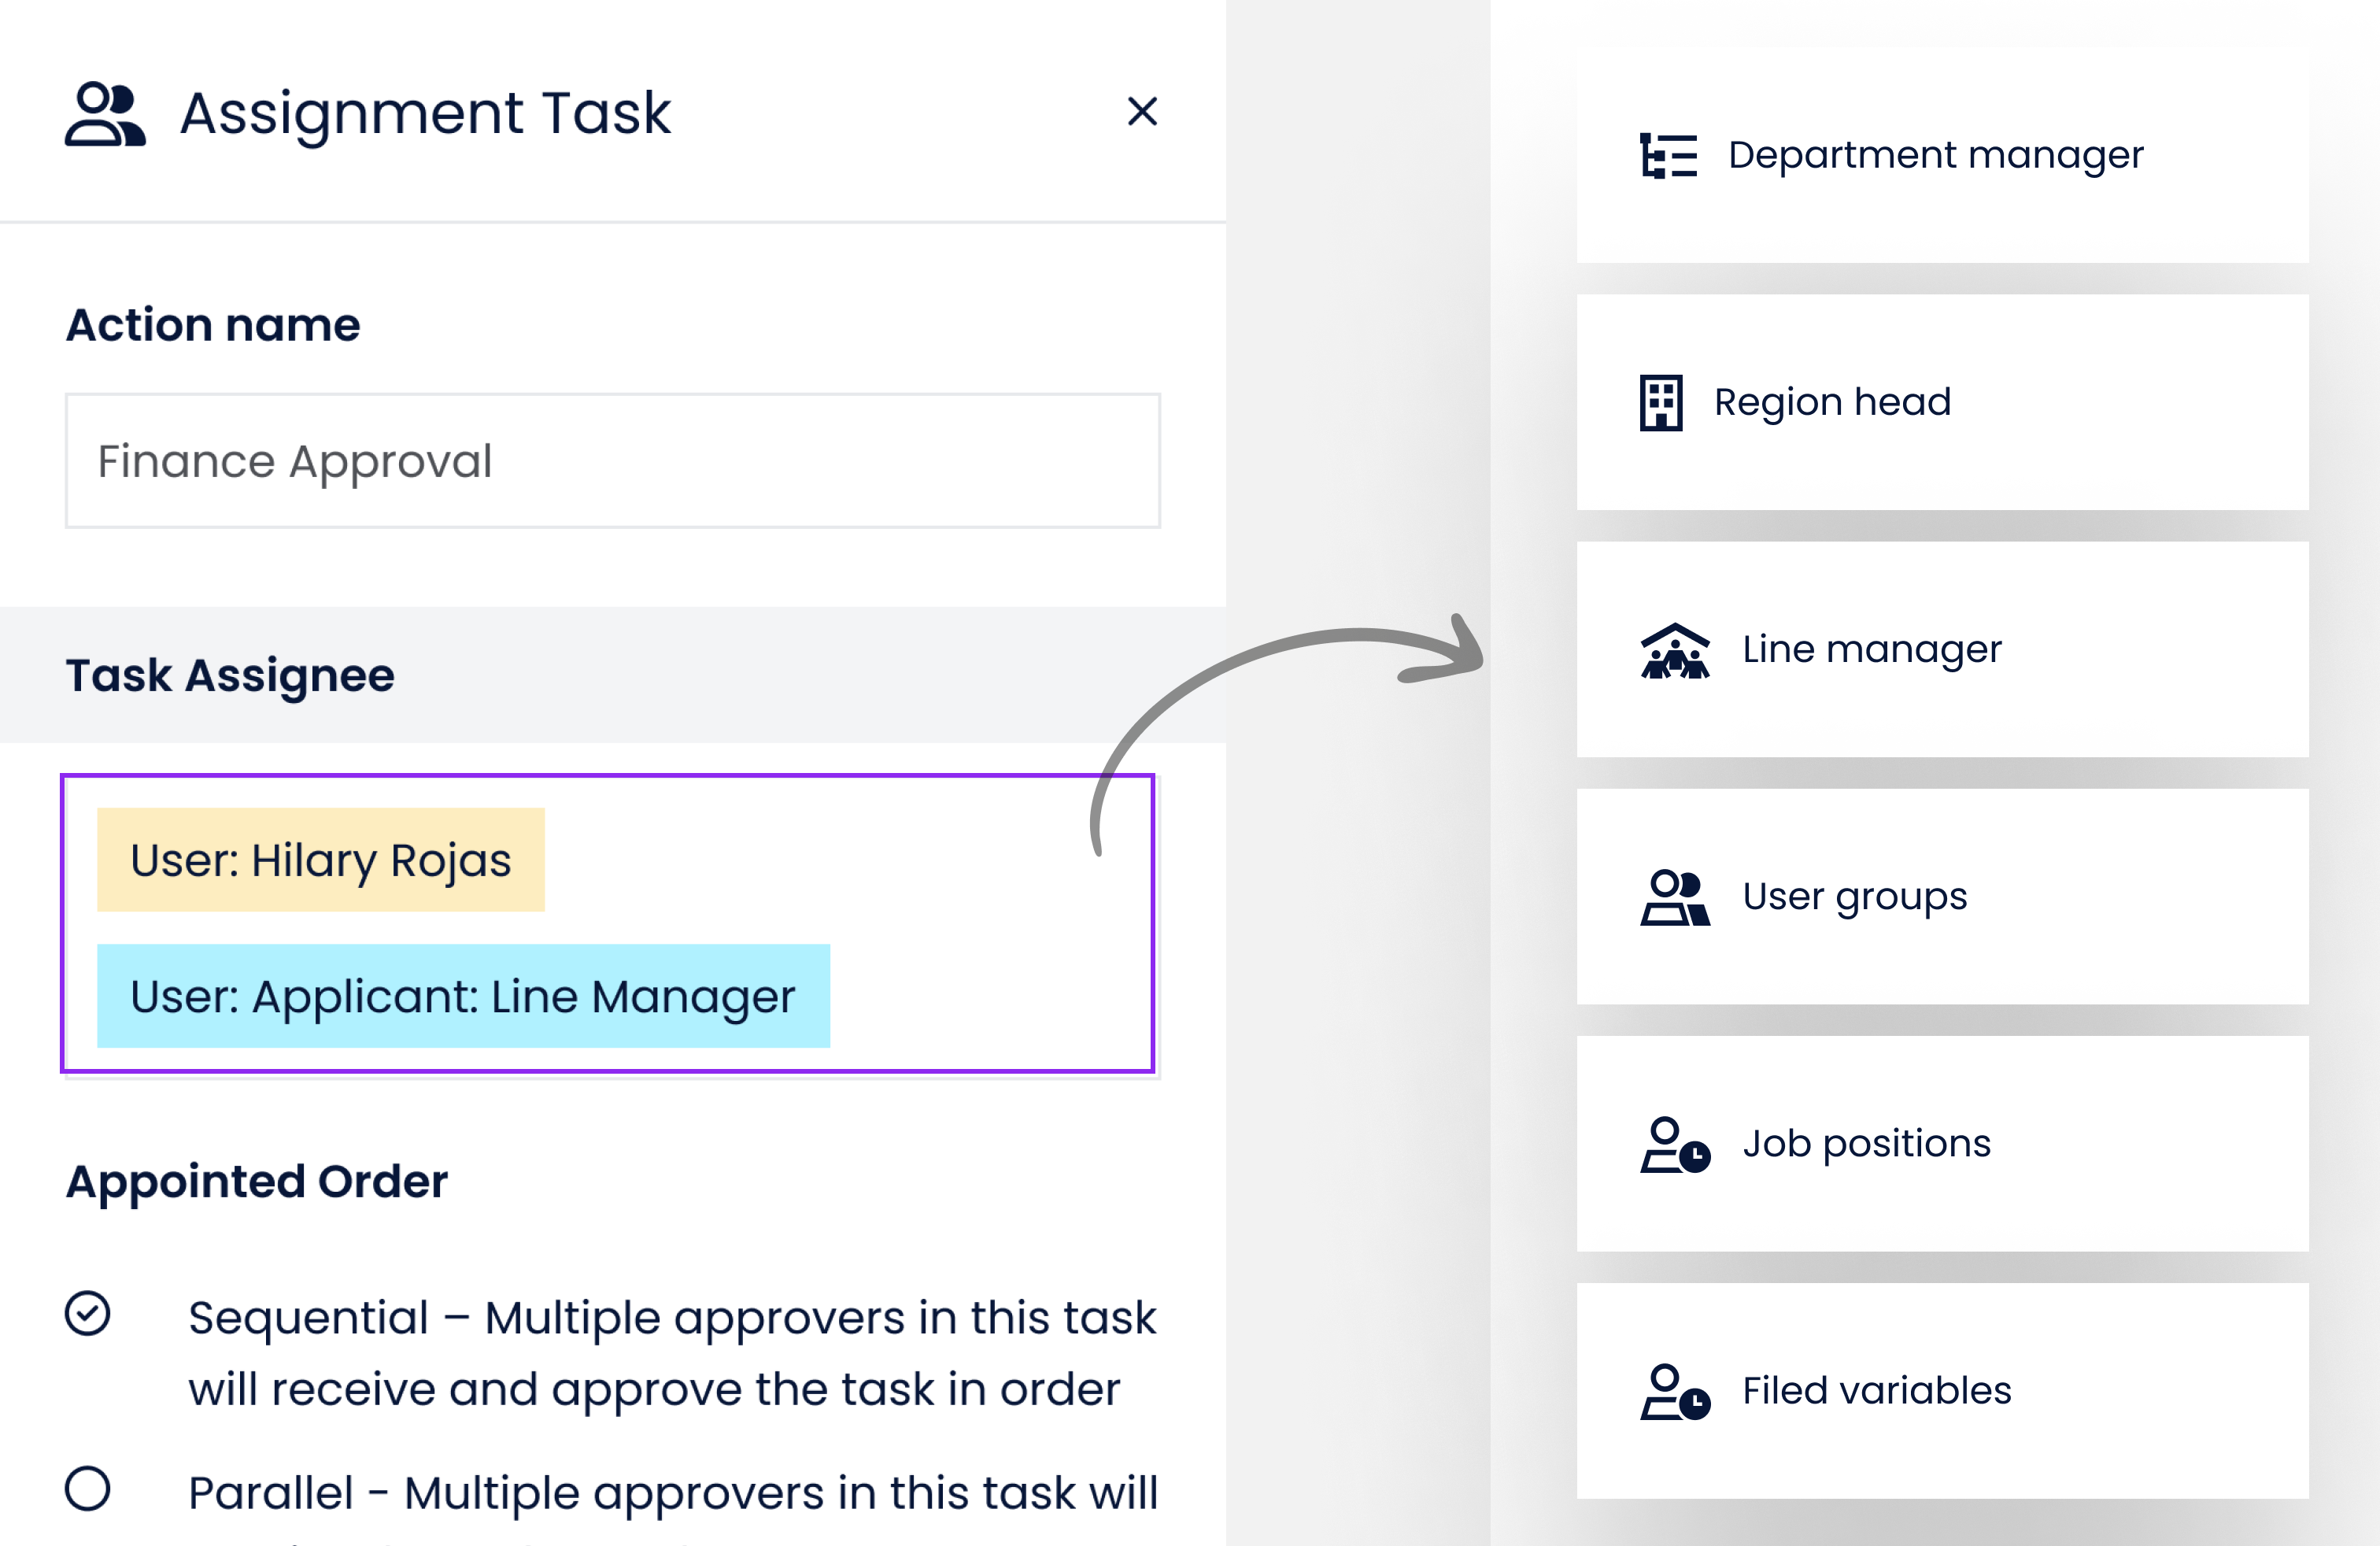Image resolution: width=2380 pixels, height=1546 pixels.
Task: Select the User: Applicant: Line Manager tag
Action: click(462, 996)
